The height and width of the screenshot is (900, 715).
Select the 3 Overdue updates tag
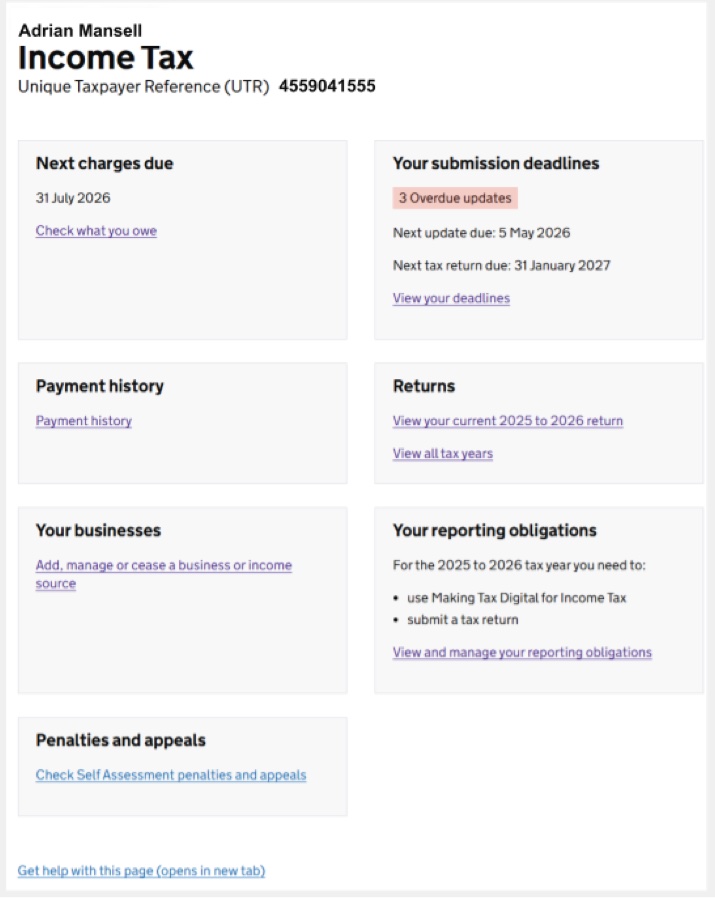click(452, 197)
